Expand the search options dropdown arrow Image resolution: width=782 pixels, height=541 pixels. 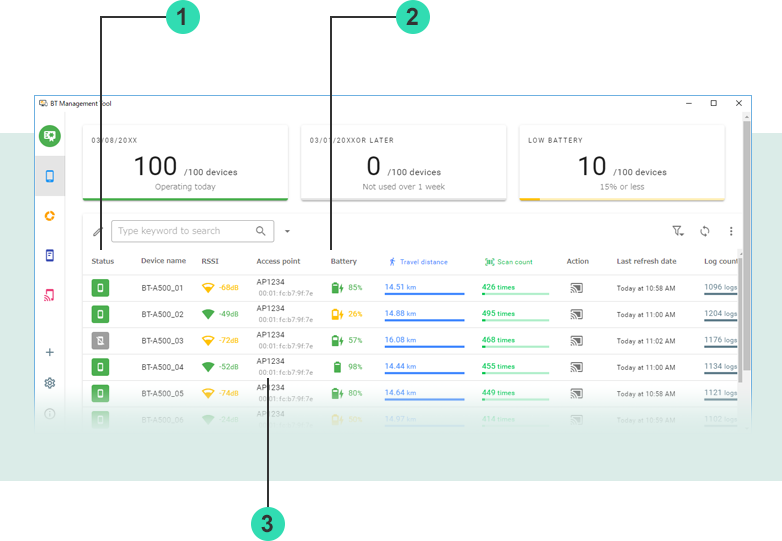click(x=287, y=231)
